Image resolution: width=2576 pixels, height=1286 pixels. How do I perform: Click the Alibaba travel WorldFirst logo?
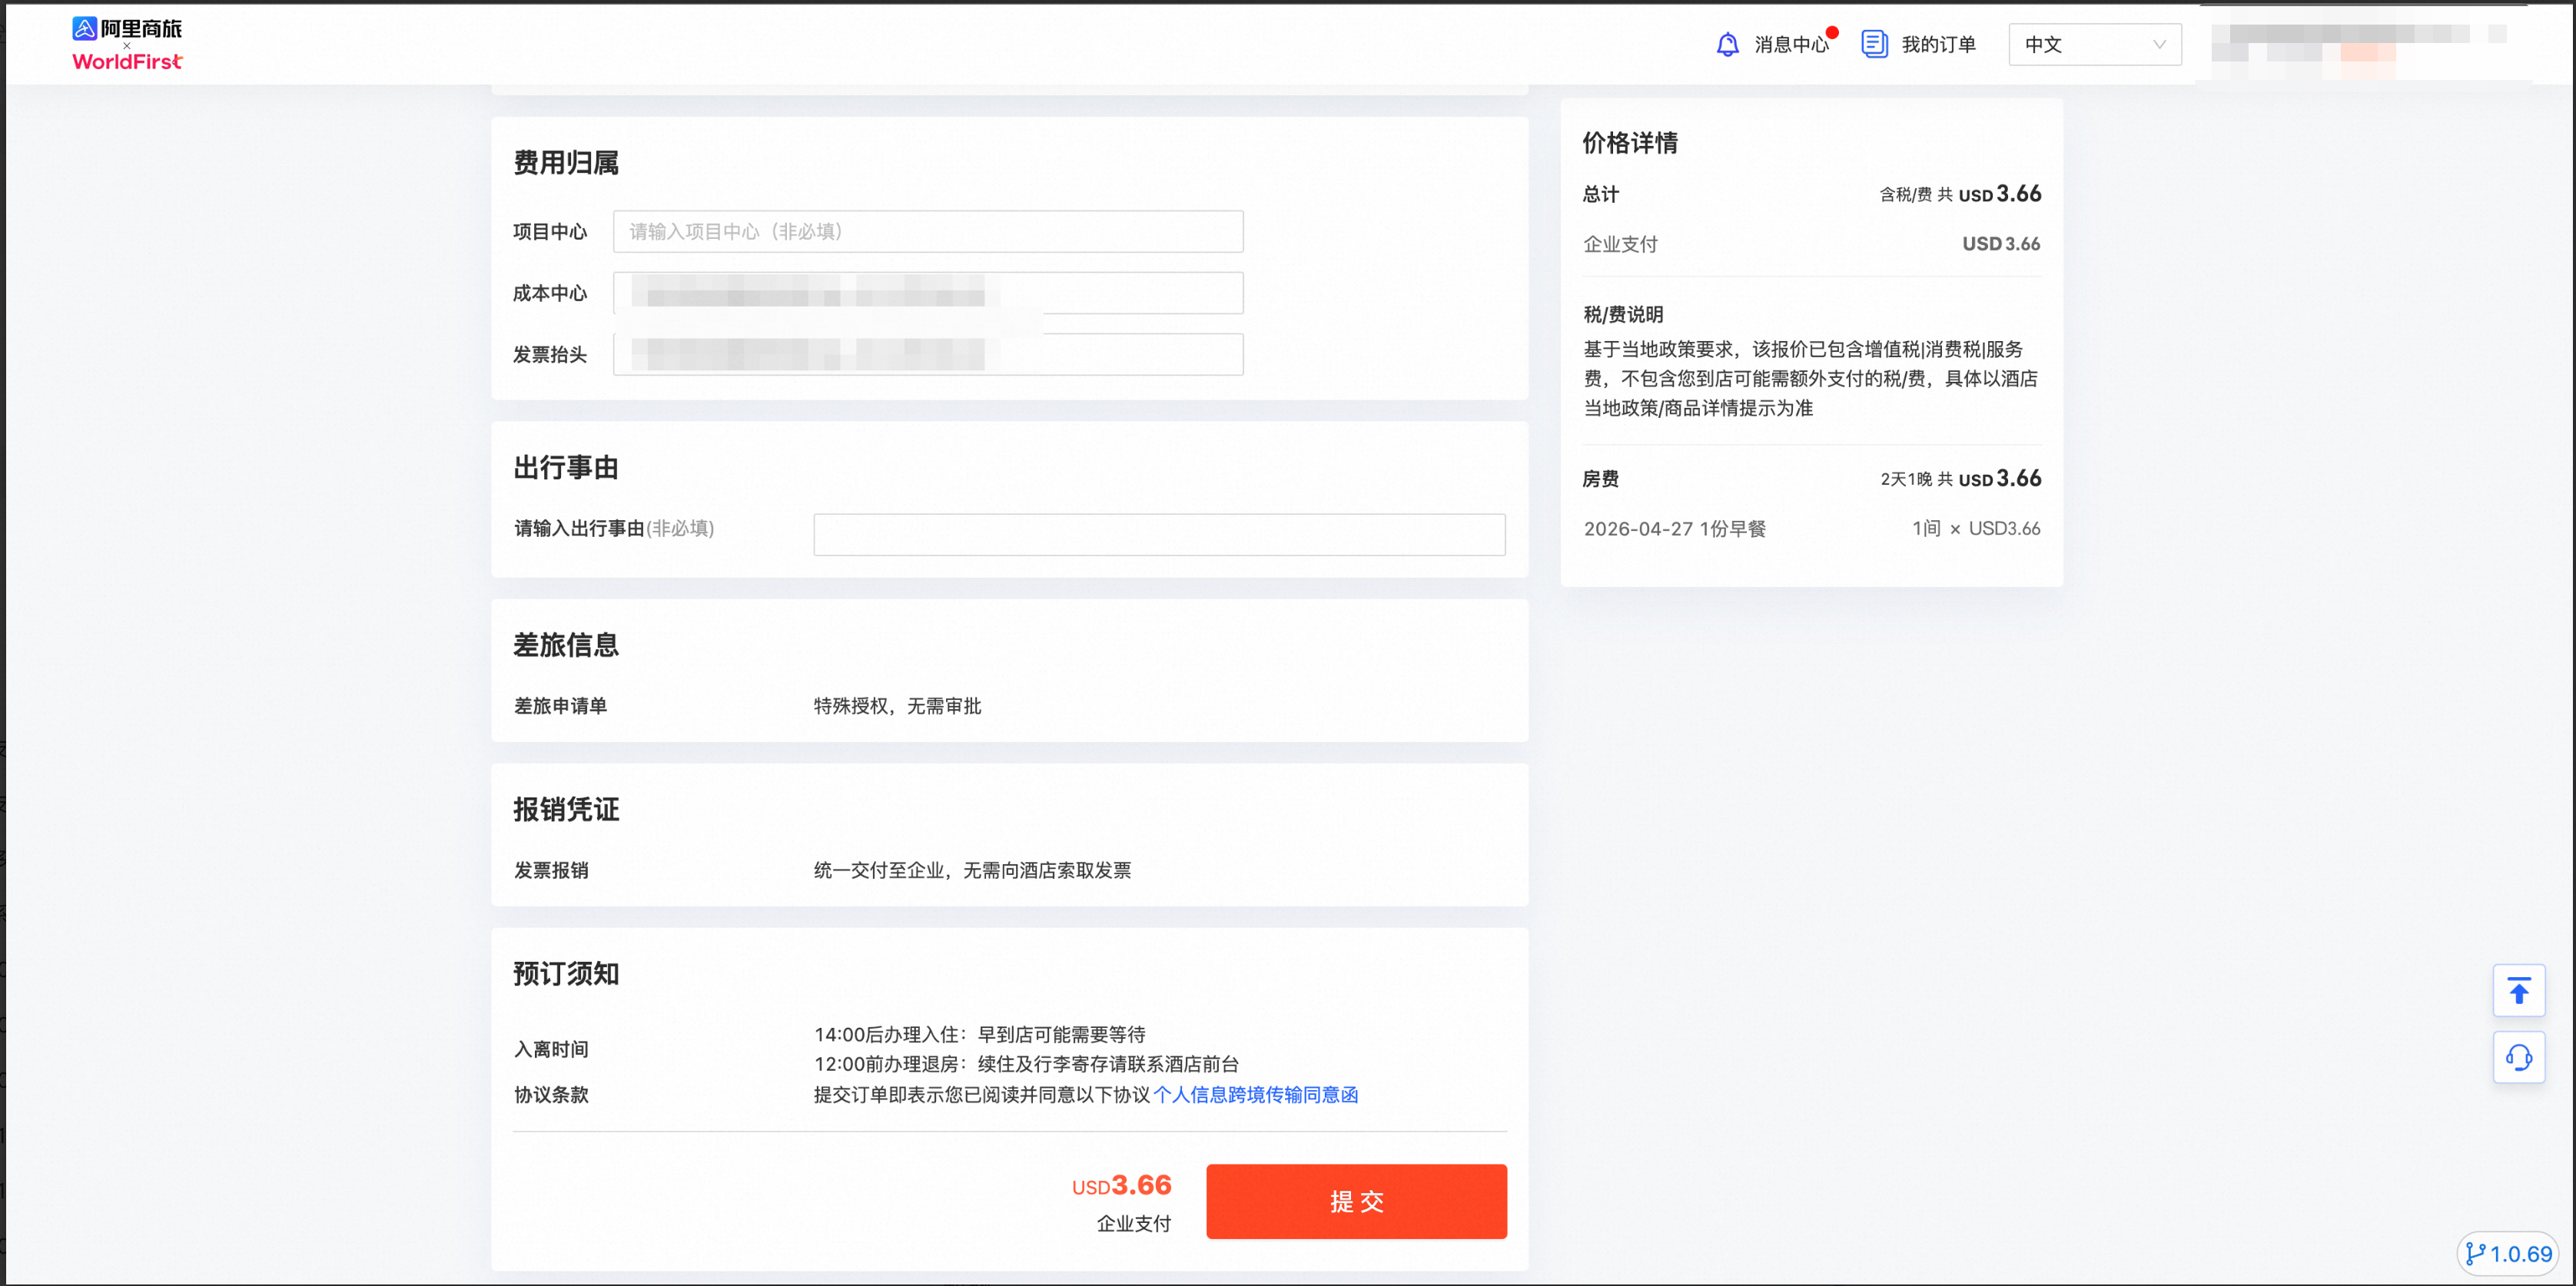tap(127, 44)
